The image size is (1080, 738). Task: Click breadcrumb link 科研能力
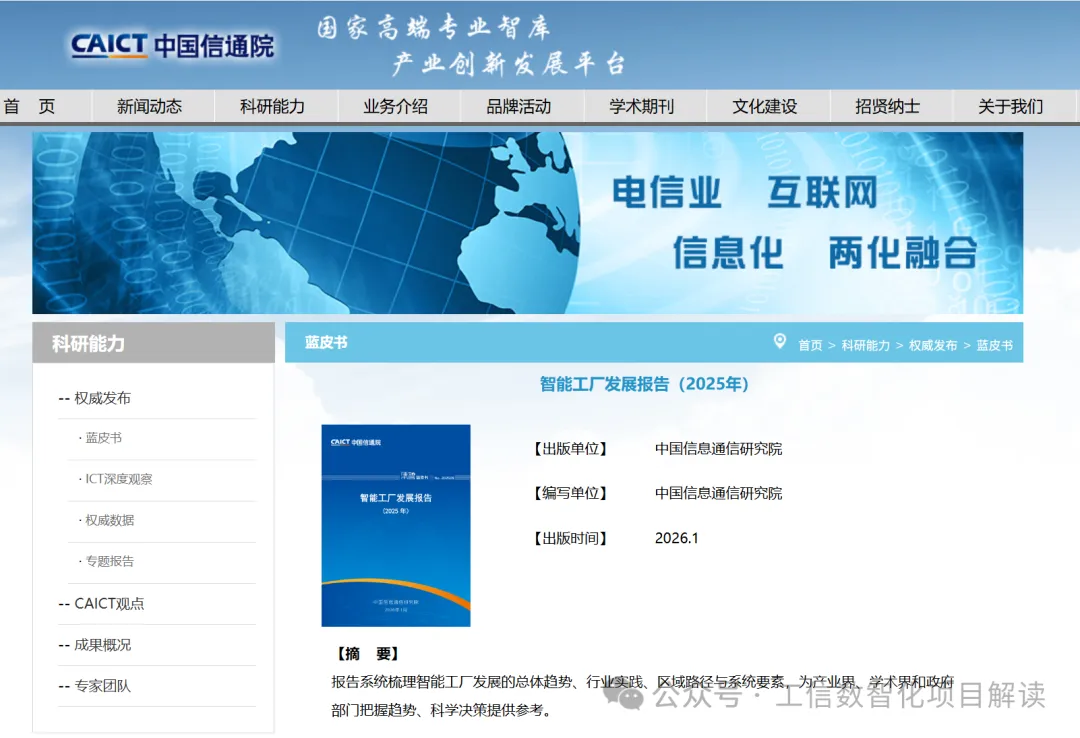[x=866, y=345]
